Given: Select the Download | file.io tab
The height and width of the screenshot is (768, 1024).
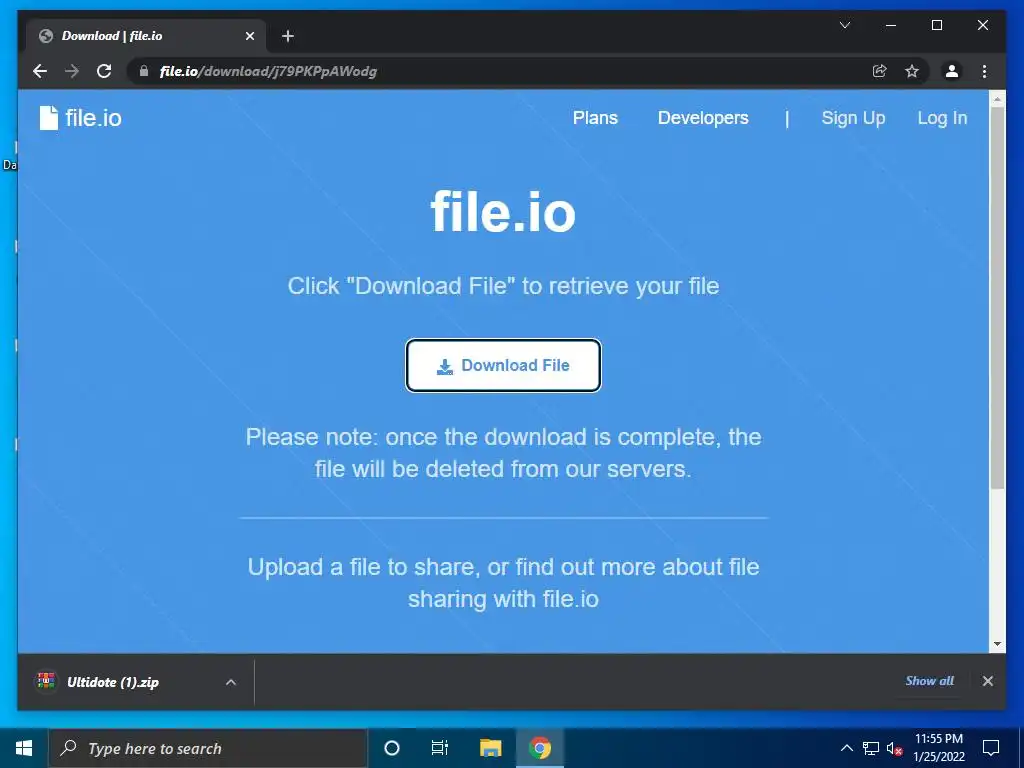Looking at the screenshot, I should [x=146, y=36].
